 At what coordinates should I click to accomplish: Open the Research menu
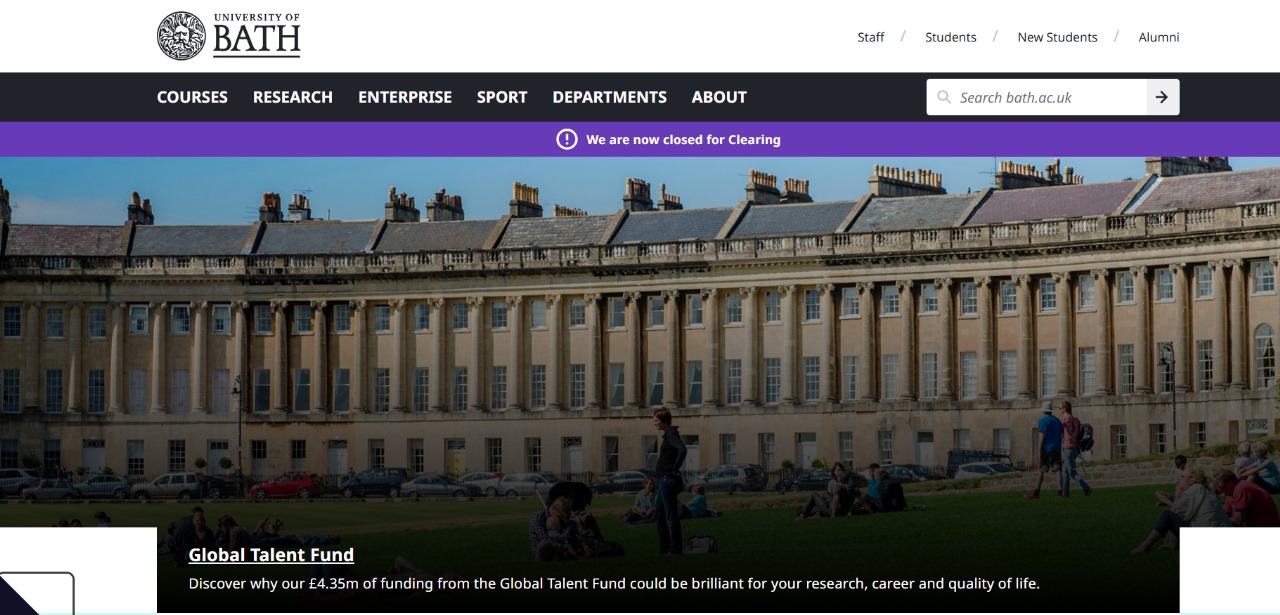point(293,97)
